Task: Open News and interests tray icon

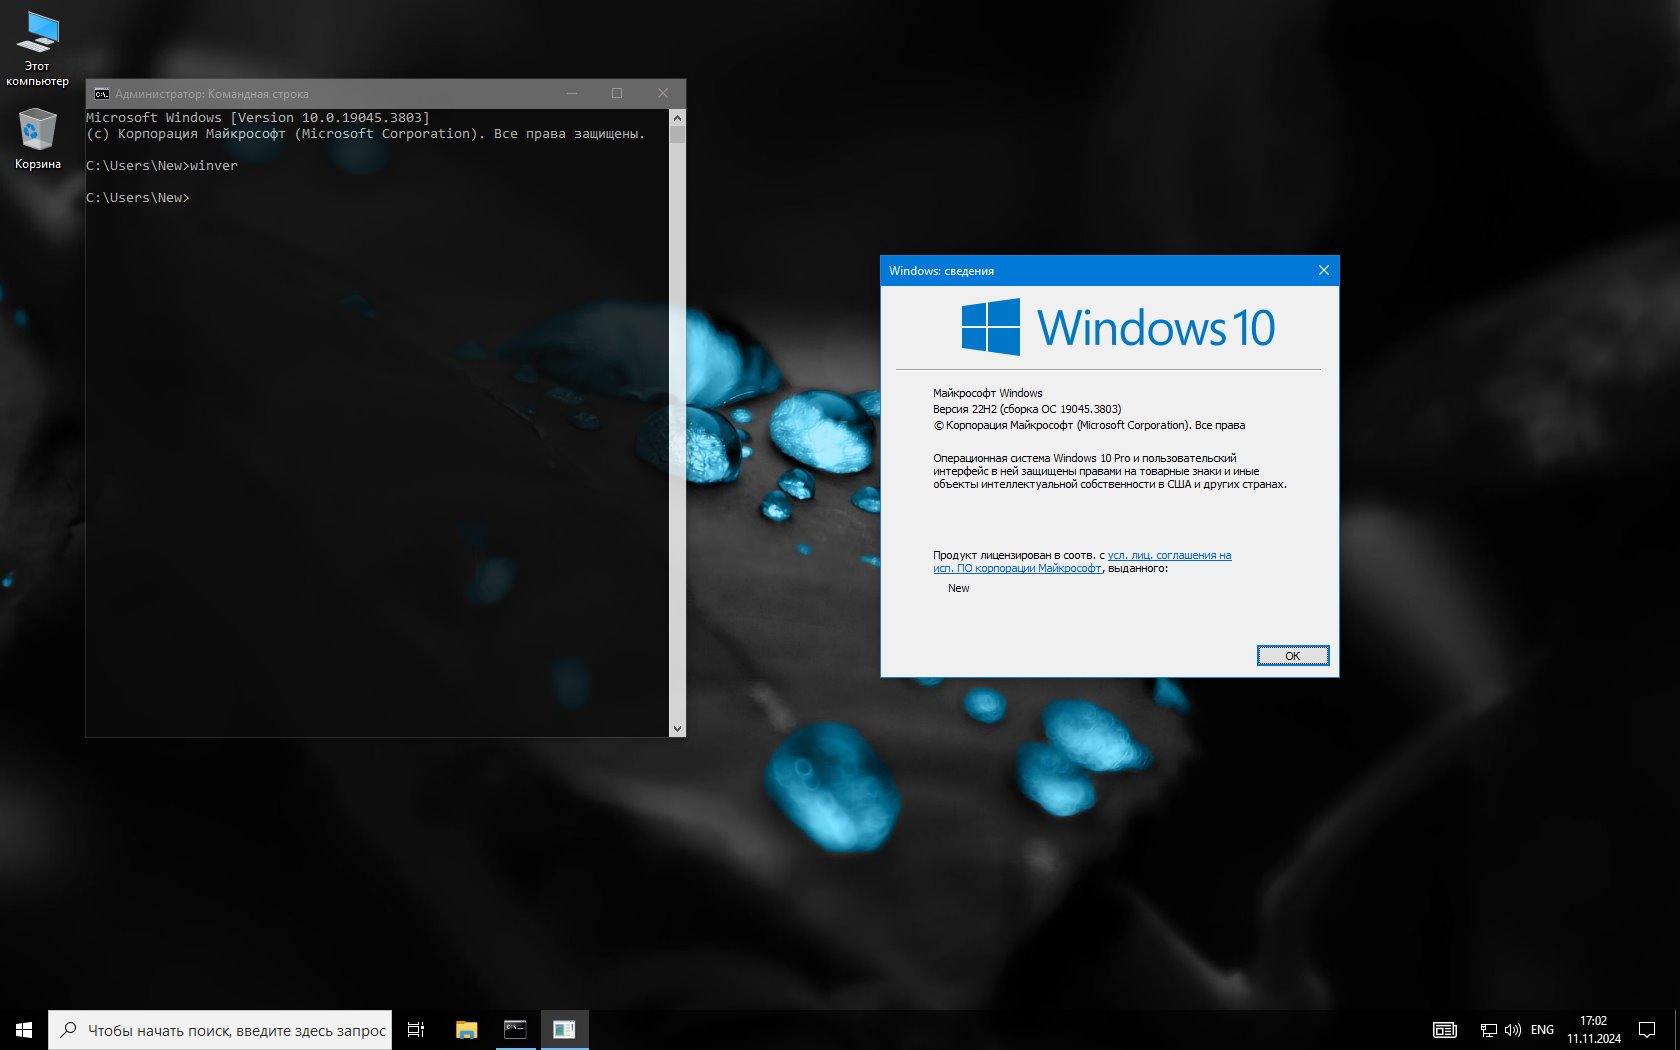Action: (x=1444, y=1030)
